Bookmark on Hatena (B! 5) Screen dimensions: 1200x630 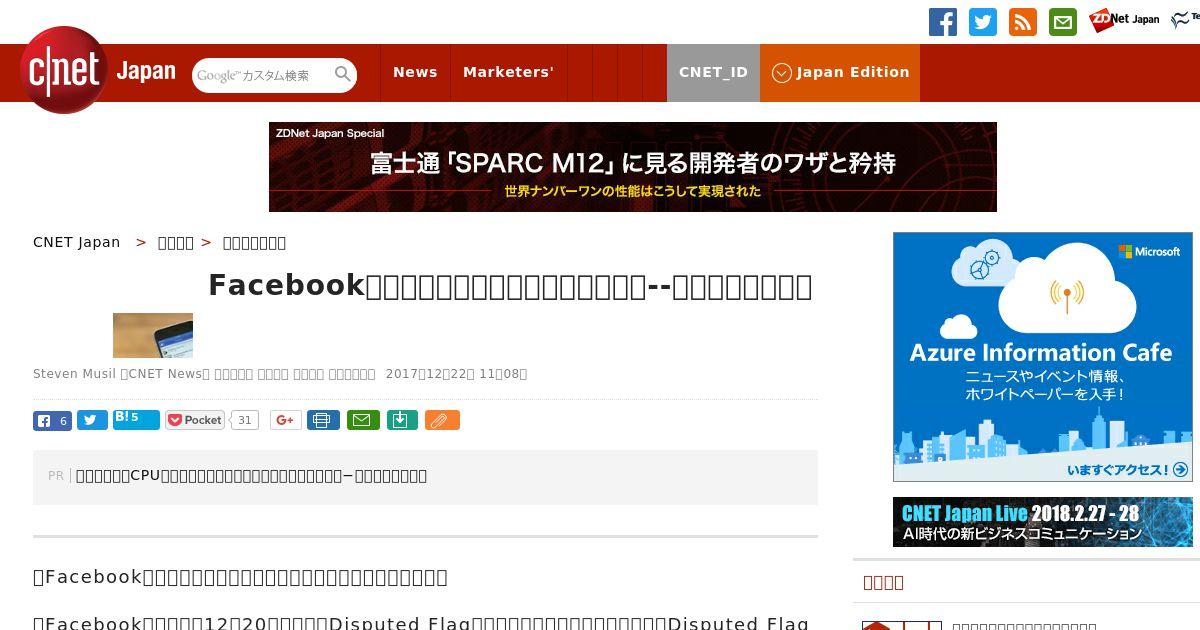coord(136,420)
